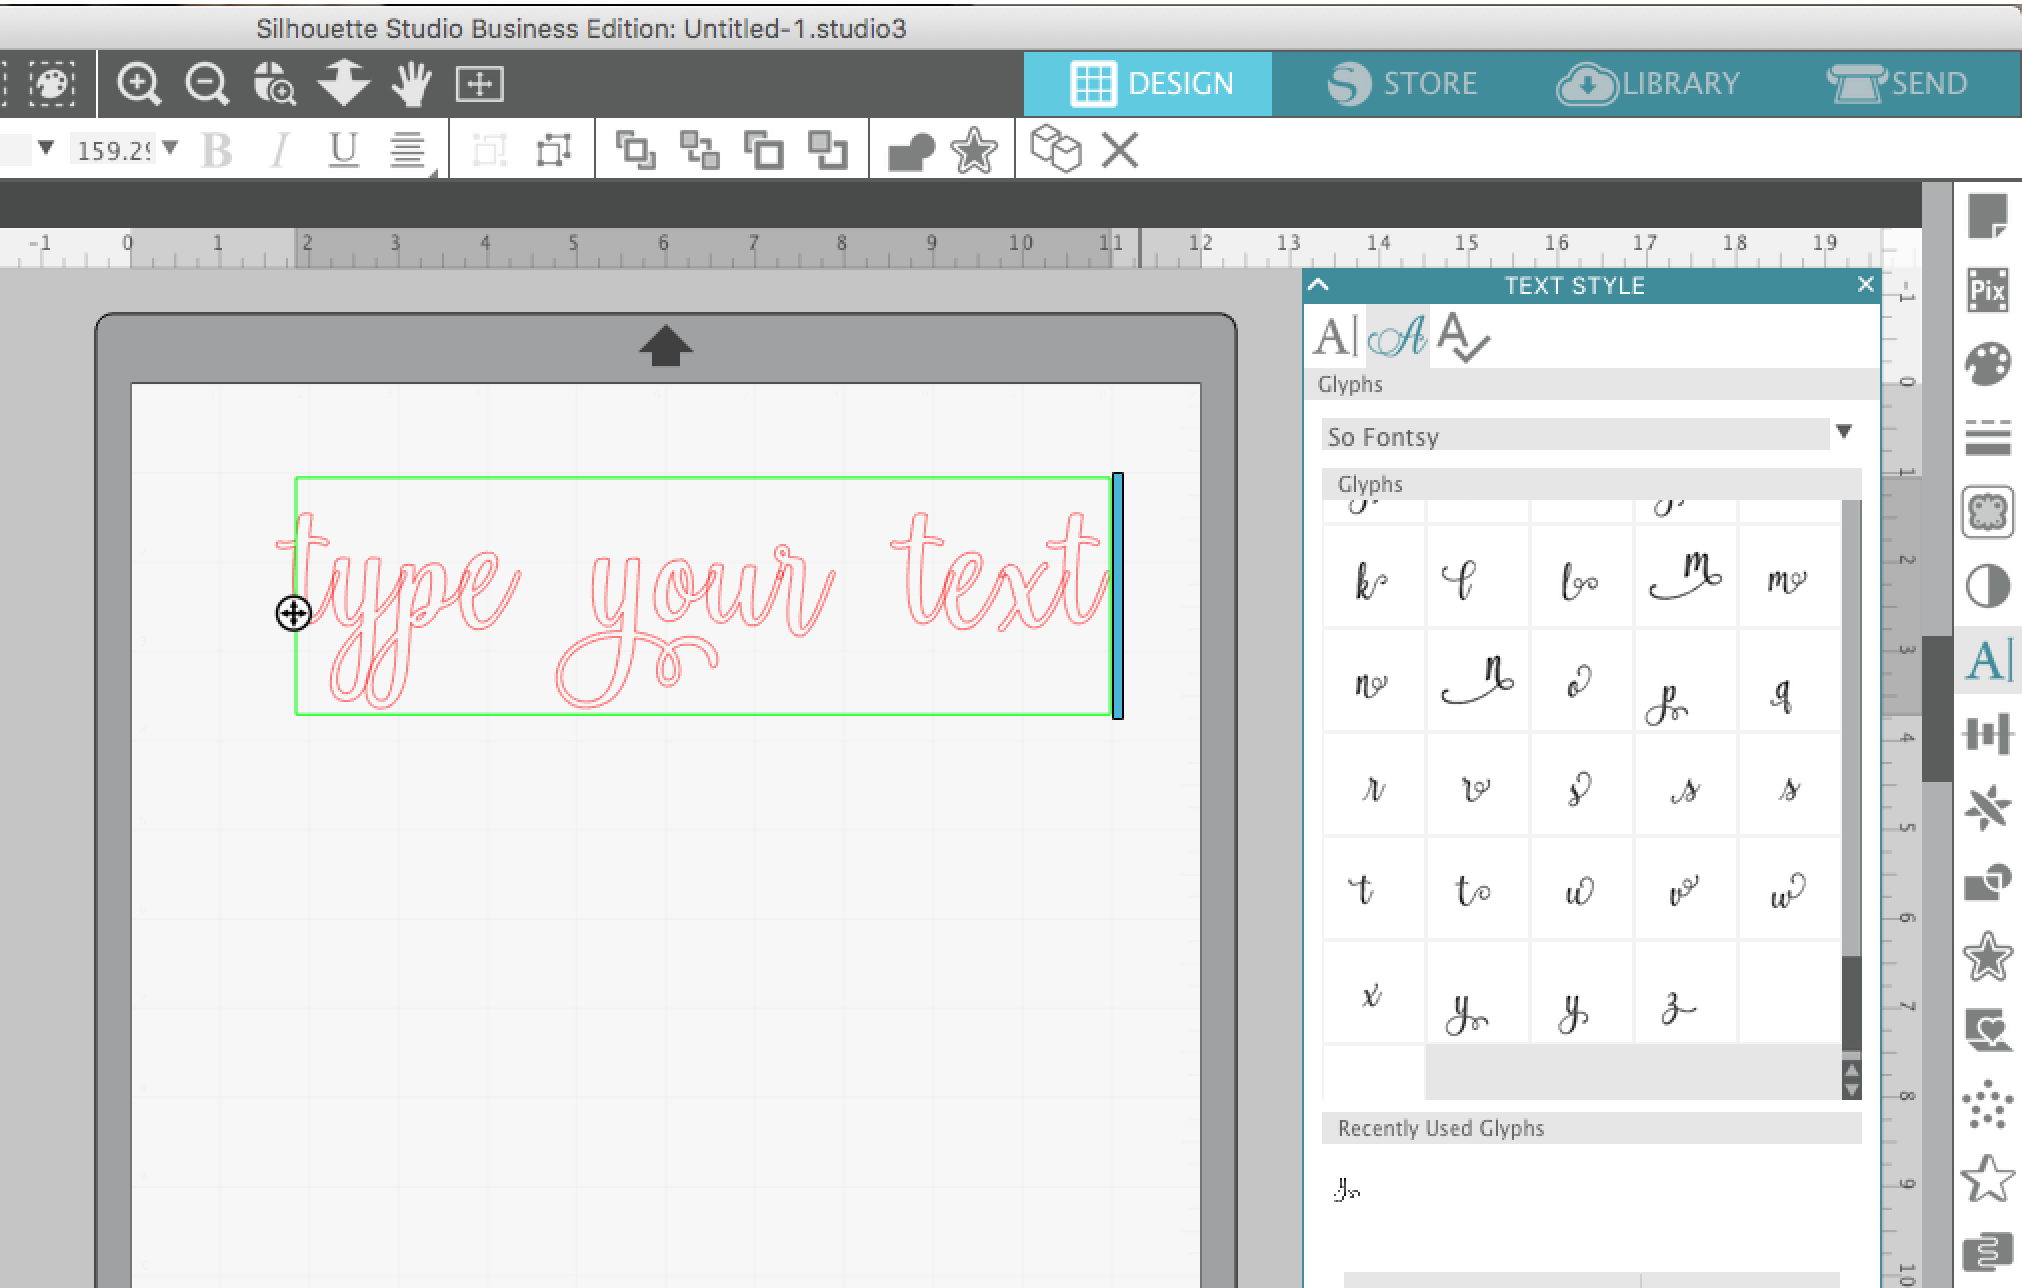Insert the swash 'm' glyph
Screen dimensions: 2022x1288
click(x=1685, y=578)
